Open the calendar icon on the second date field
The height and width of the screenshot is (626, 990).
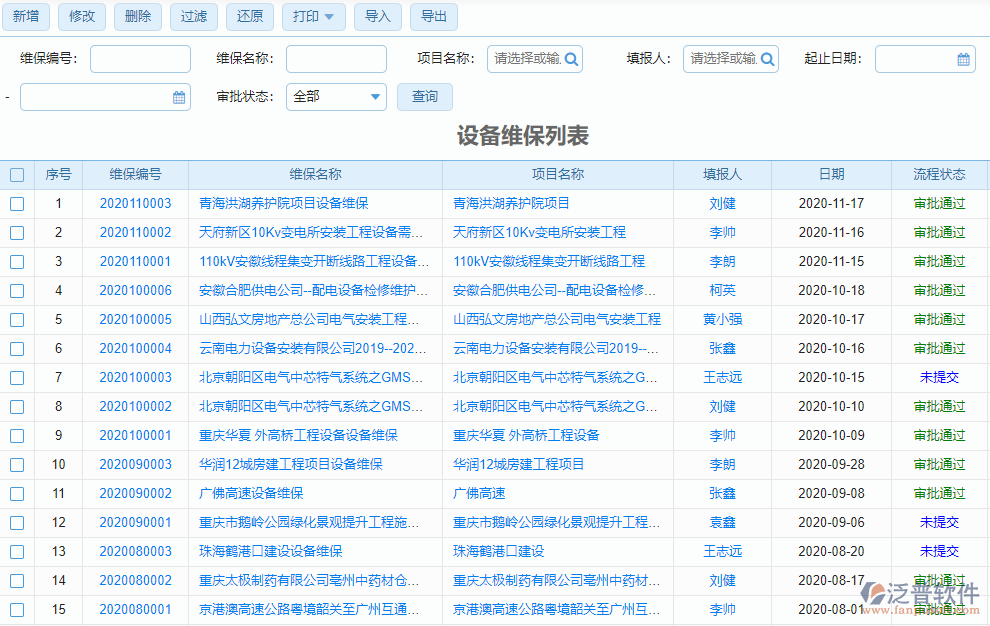pyautogui.click(x=179, y=96)
